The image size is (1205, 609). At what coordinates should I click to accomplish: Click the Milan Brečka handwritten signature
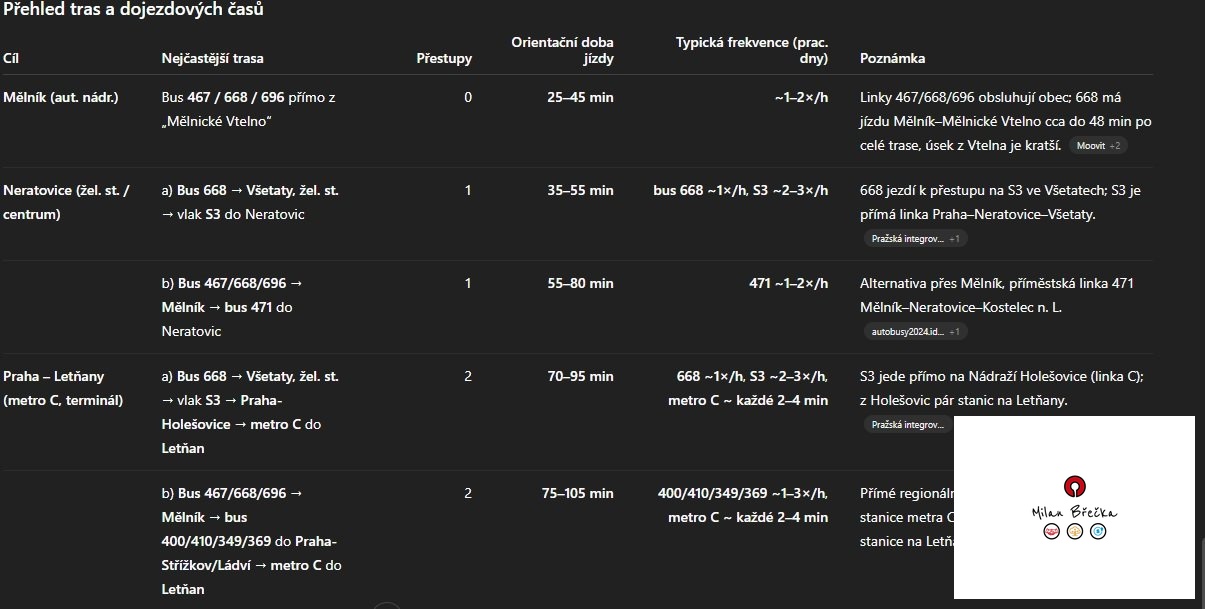click(x=1074, y=512)
